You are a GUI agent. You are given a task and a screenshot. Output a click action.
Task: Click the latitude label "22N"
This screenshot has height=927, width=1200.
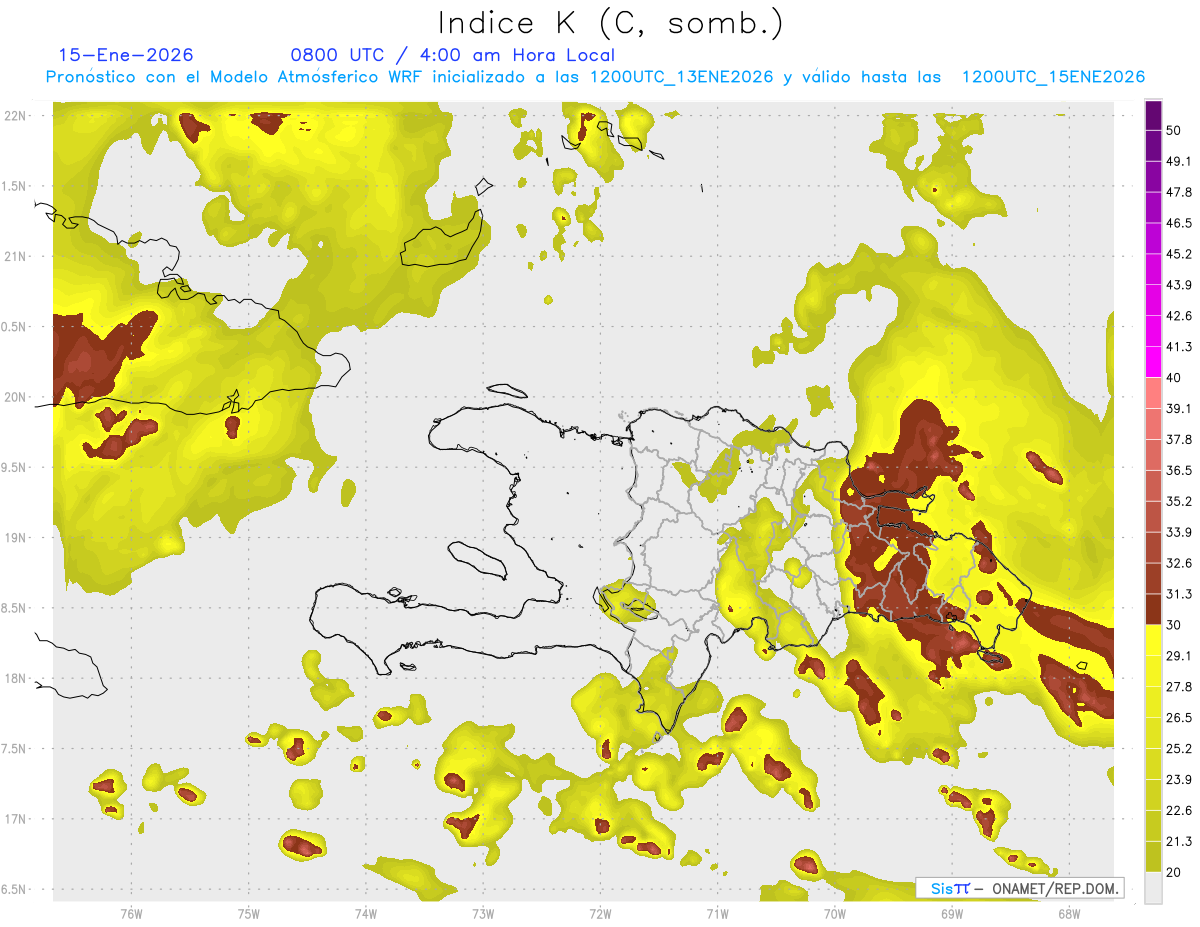coord(15,116)
